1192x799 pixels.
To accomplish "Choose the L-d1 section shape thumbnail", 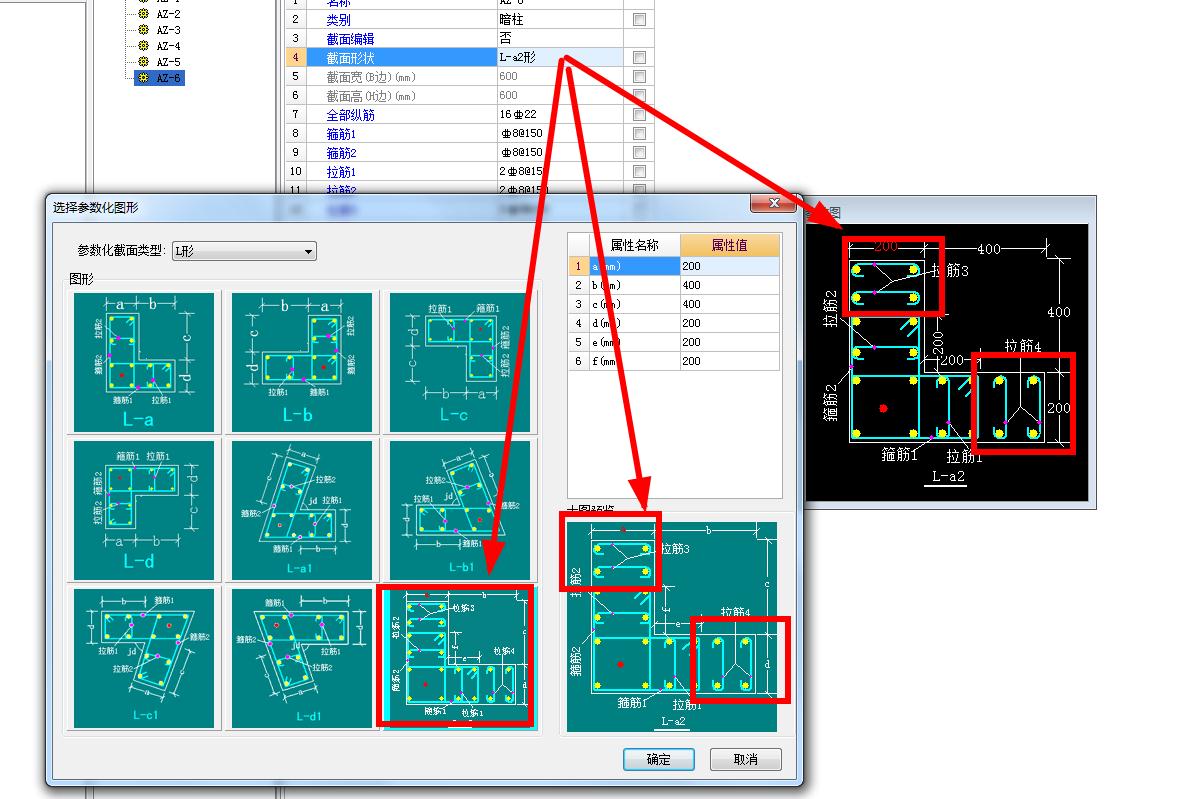I will [302, 658].
